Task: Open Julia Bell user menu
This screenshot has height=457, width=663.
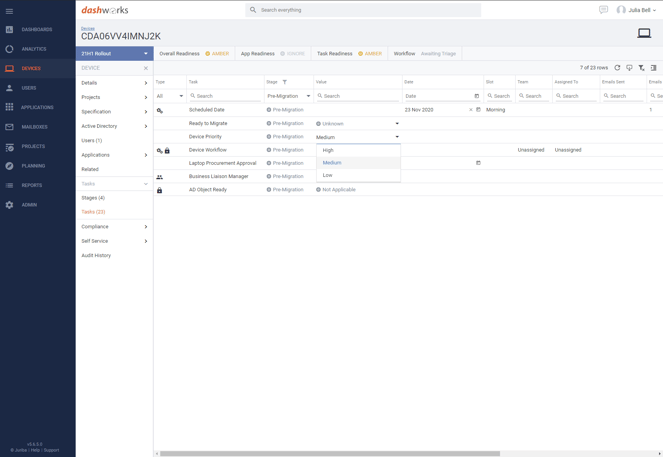Action: click(636, 10)
